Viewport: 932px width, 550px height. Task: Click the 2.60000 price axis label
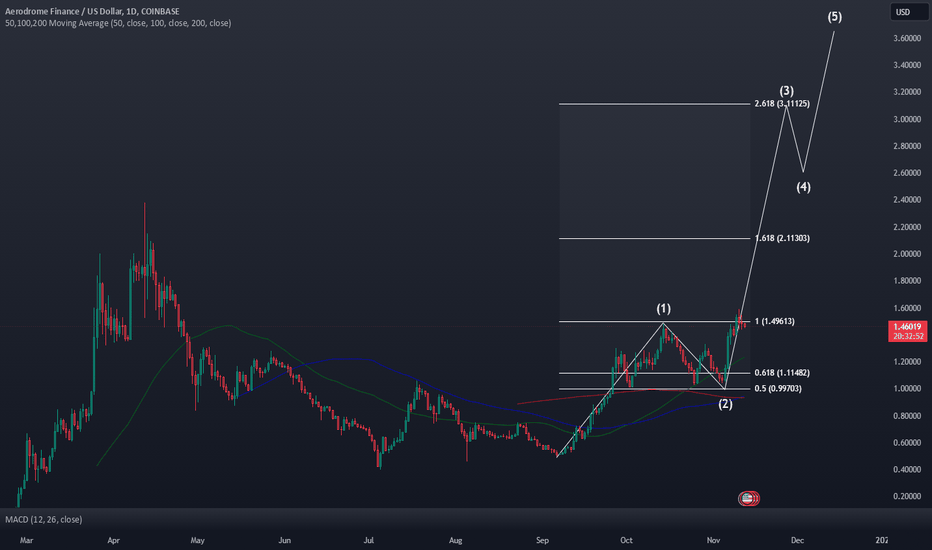[907, 173]
